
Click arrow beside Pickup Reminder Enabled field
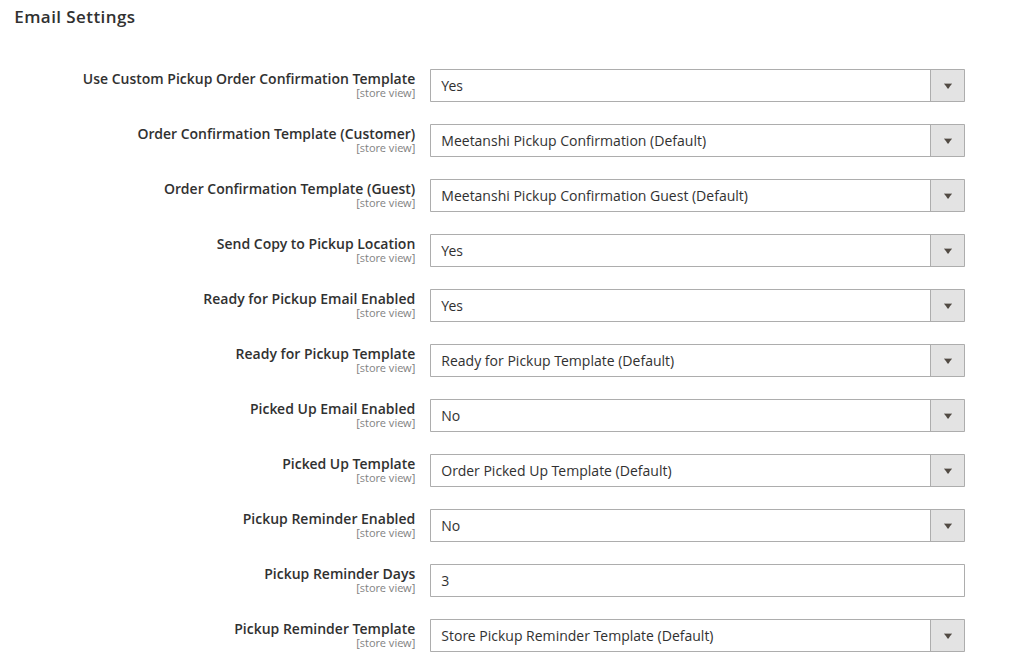coord(947,525)
